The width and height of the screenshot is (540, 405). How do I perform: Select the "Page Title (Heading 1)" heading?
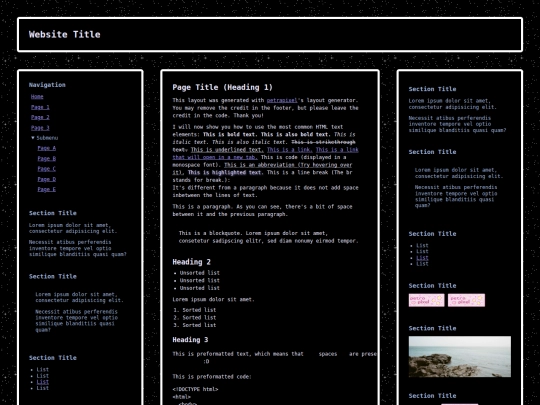[x=222, y=87]
